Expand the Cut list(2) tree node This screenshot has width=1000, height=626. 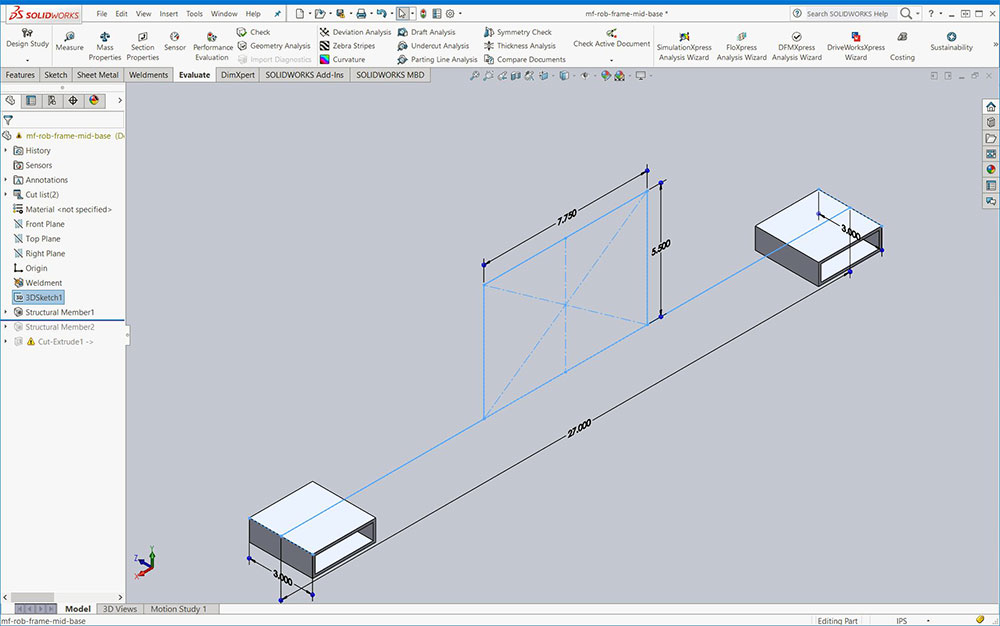click(6, 194)
